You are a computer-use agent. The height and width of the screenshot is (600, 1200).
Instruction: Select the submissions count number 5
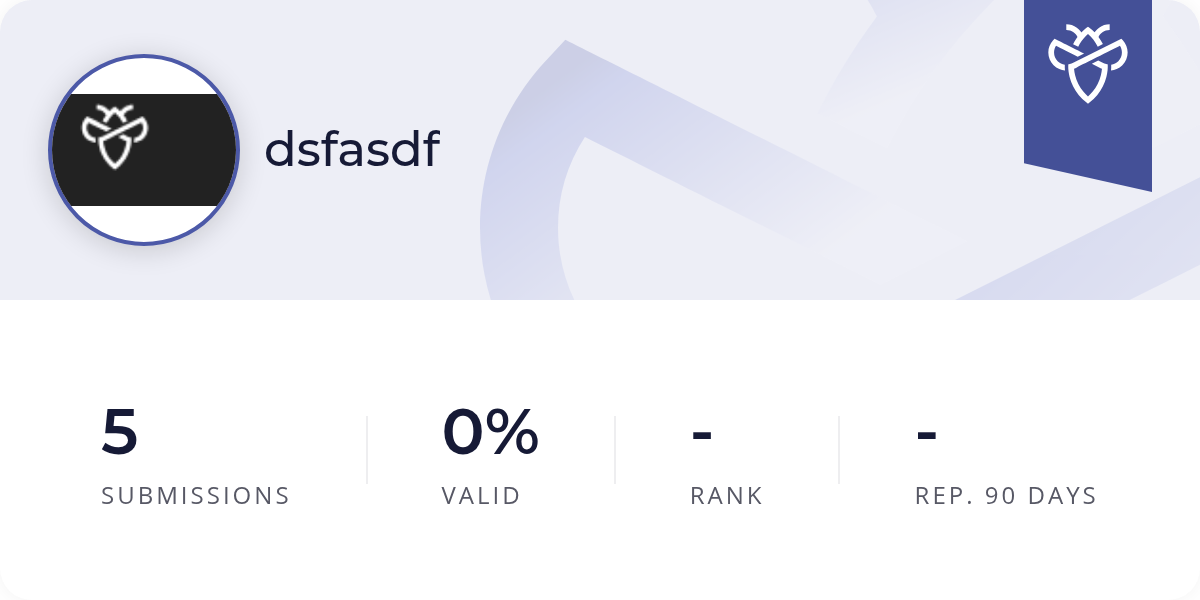pos(120,432)
